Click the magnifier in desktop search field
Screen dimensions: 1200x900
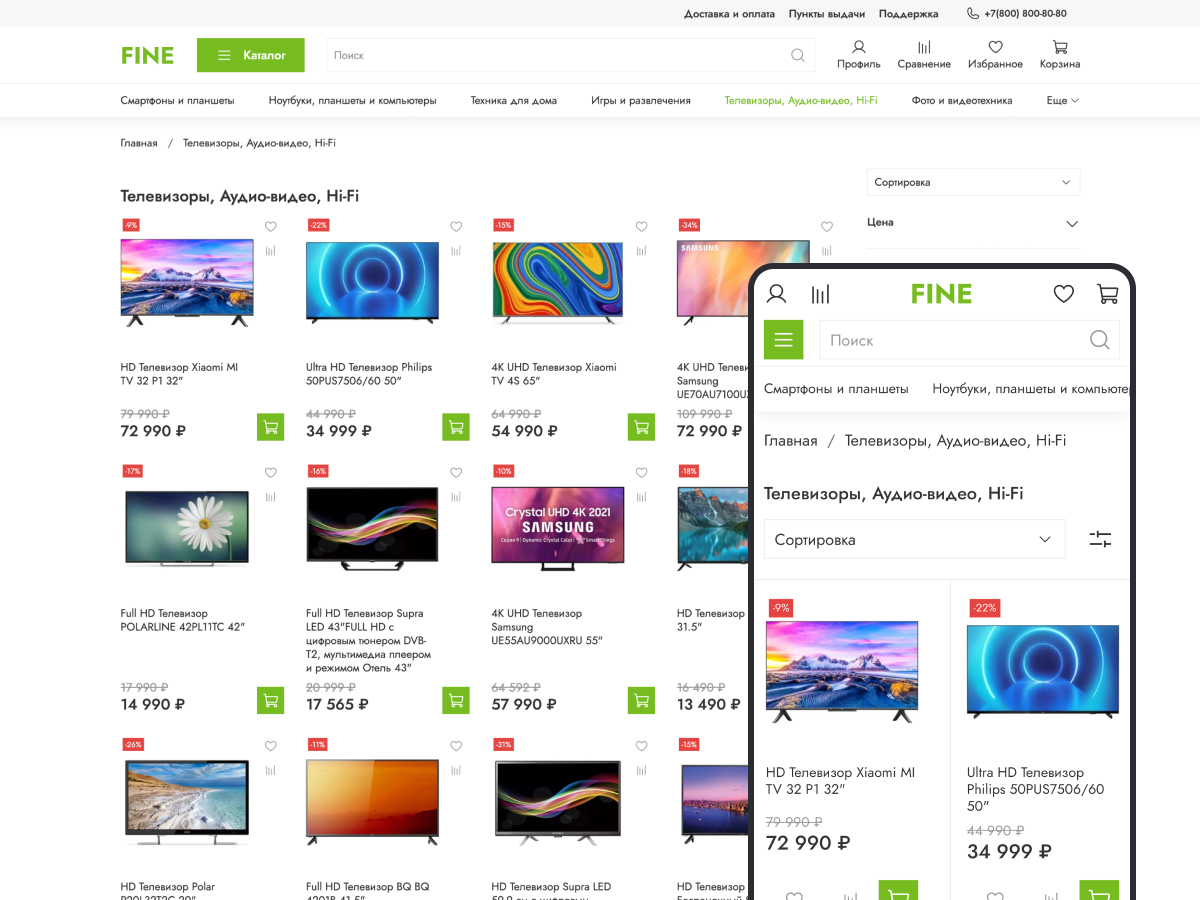[x=797, y=56]
